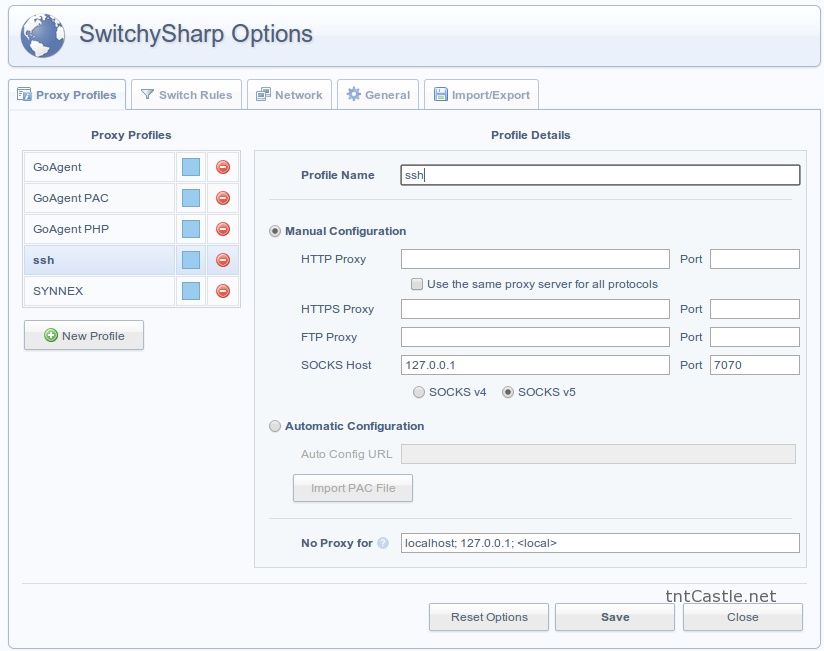Delete the GoAgent PAC profile
The image size is (824, 651).
(x=221, y=197)
